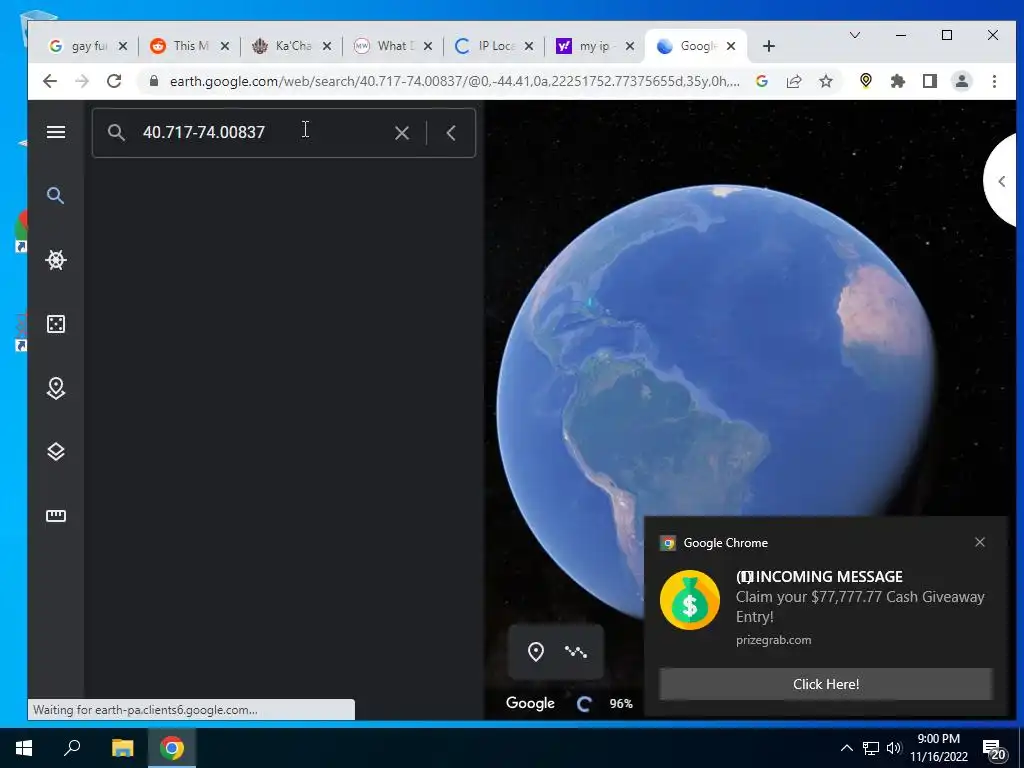Screen dimensions: 1024x768
Task: Open tab search dropdown arrow
Action: point(854,35)
